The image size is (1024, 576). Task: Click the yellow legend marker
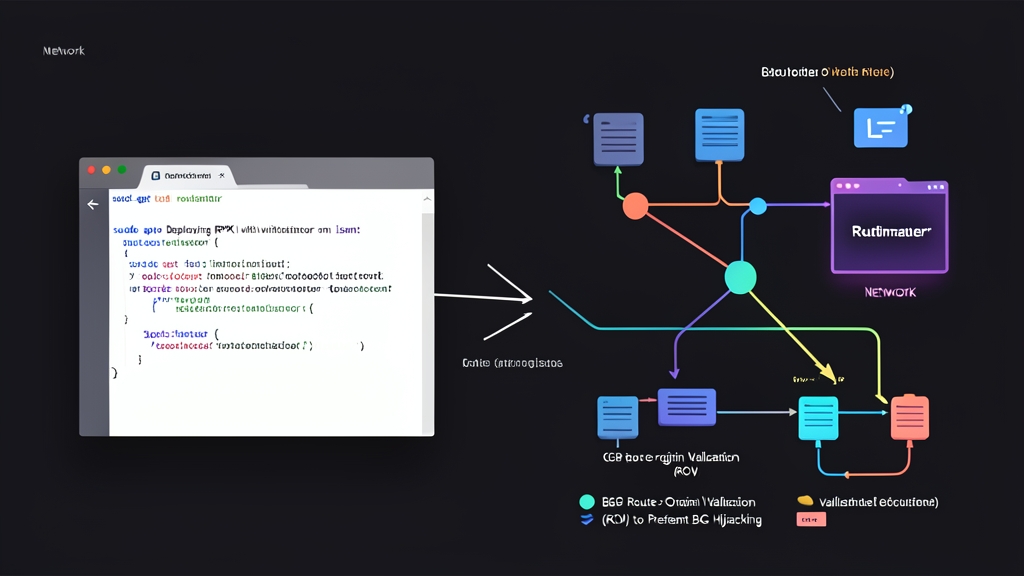805,501
